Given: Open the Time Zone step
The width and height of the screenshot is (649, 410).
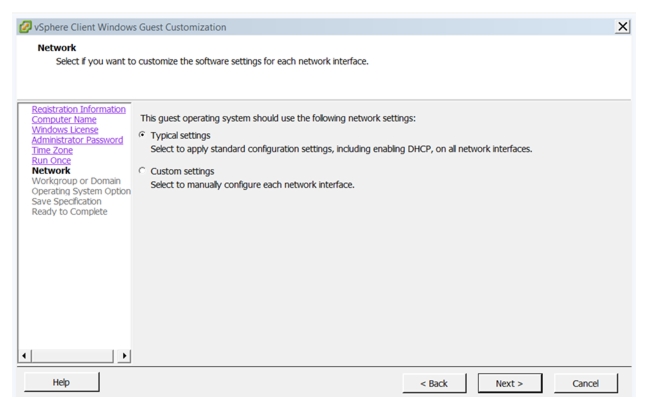Looking at the screenshot, I should pos(52,150).
